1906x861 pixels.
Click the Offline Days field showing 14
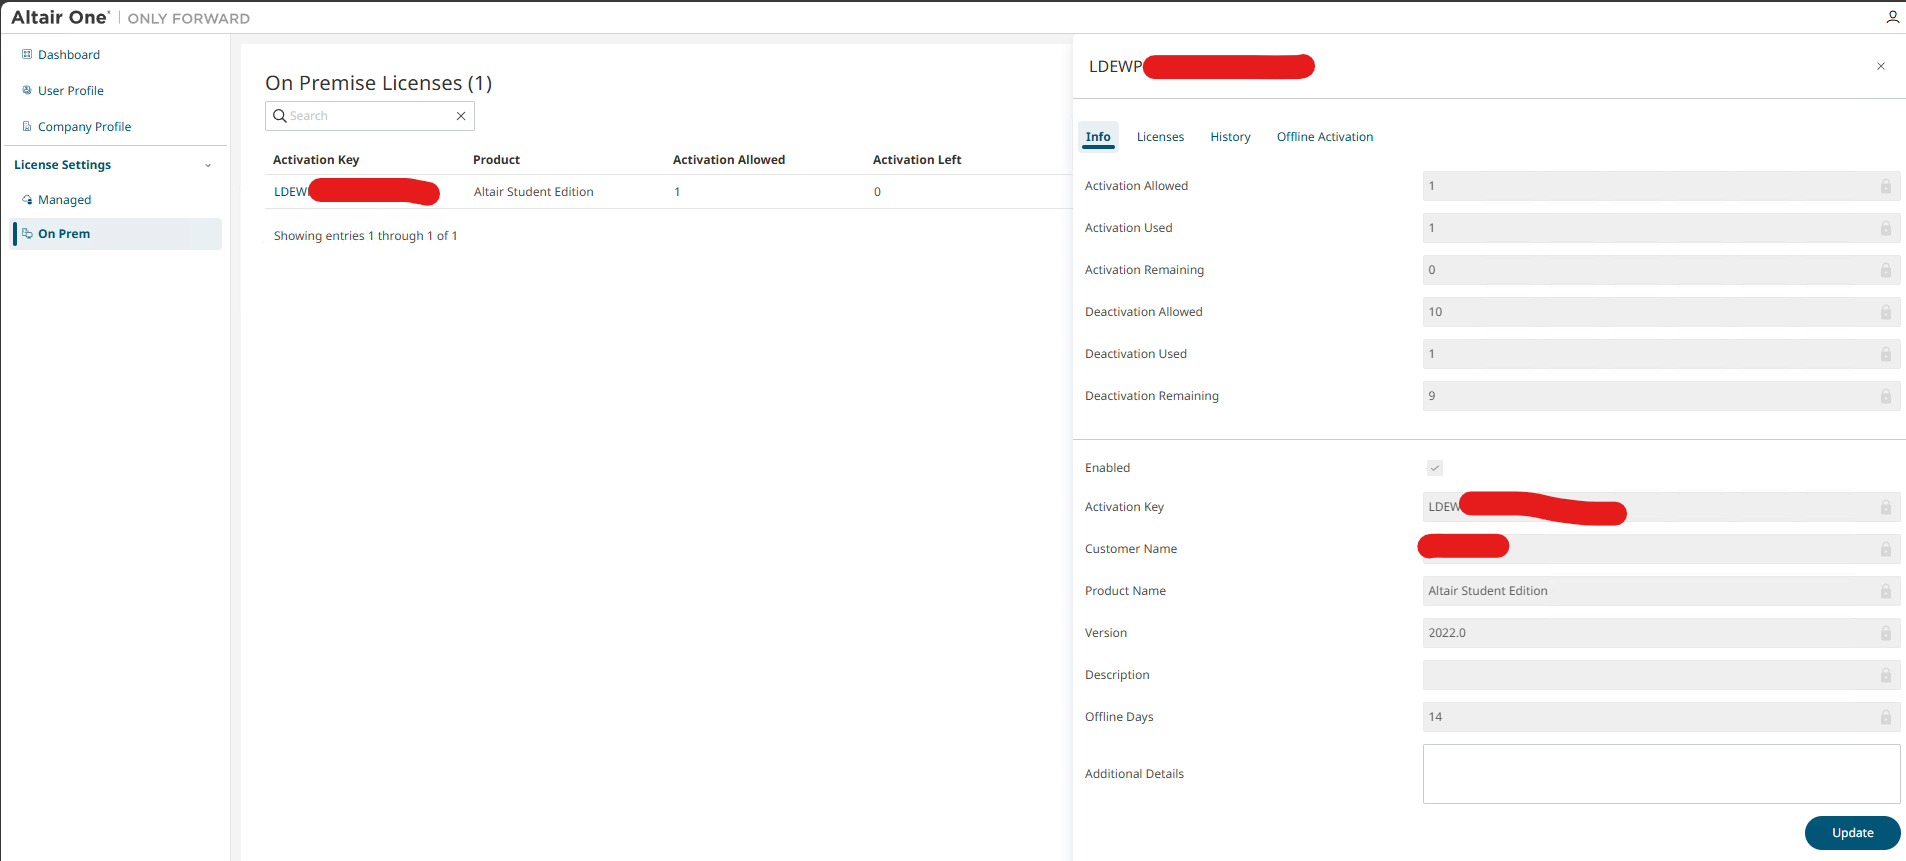tap(1661, 717)
